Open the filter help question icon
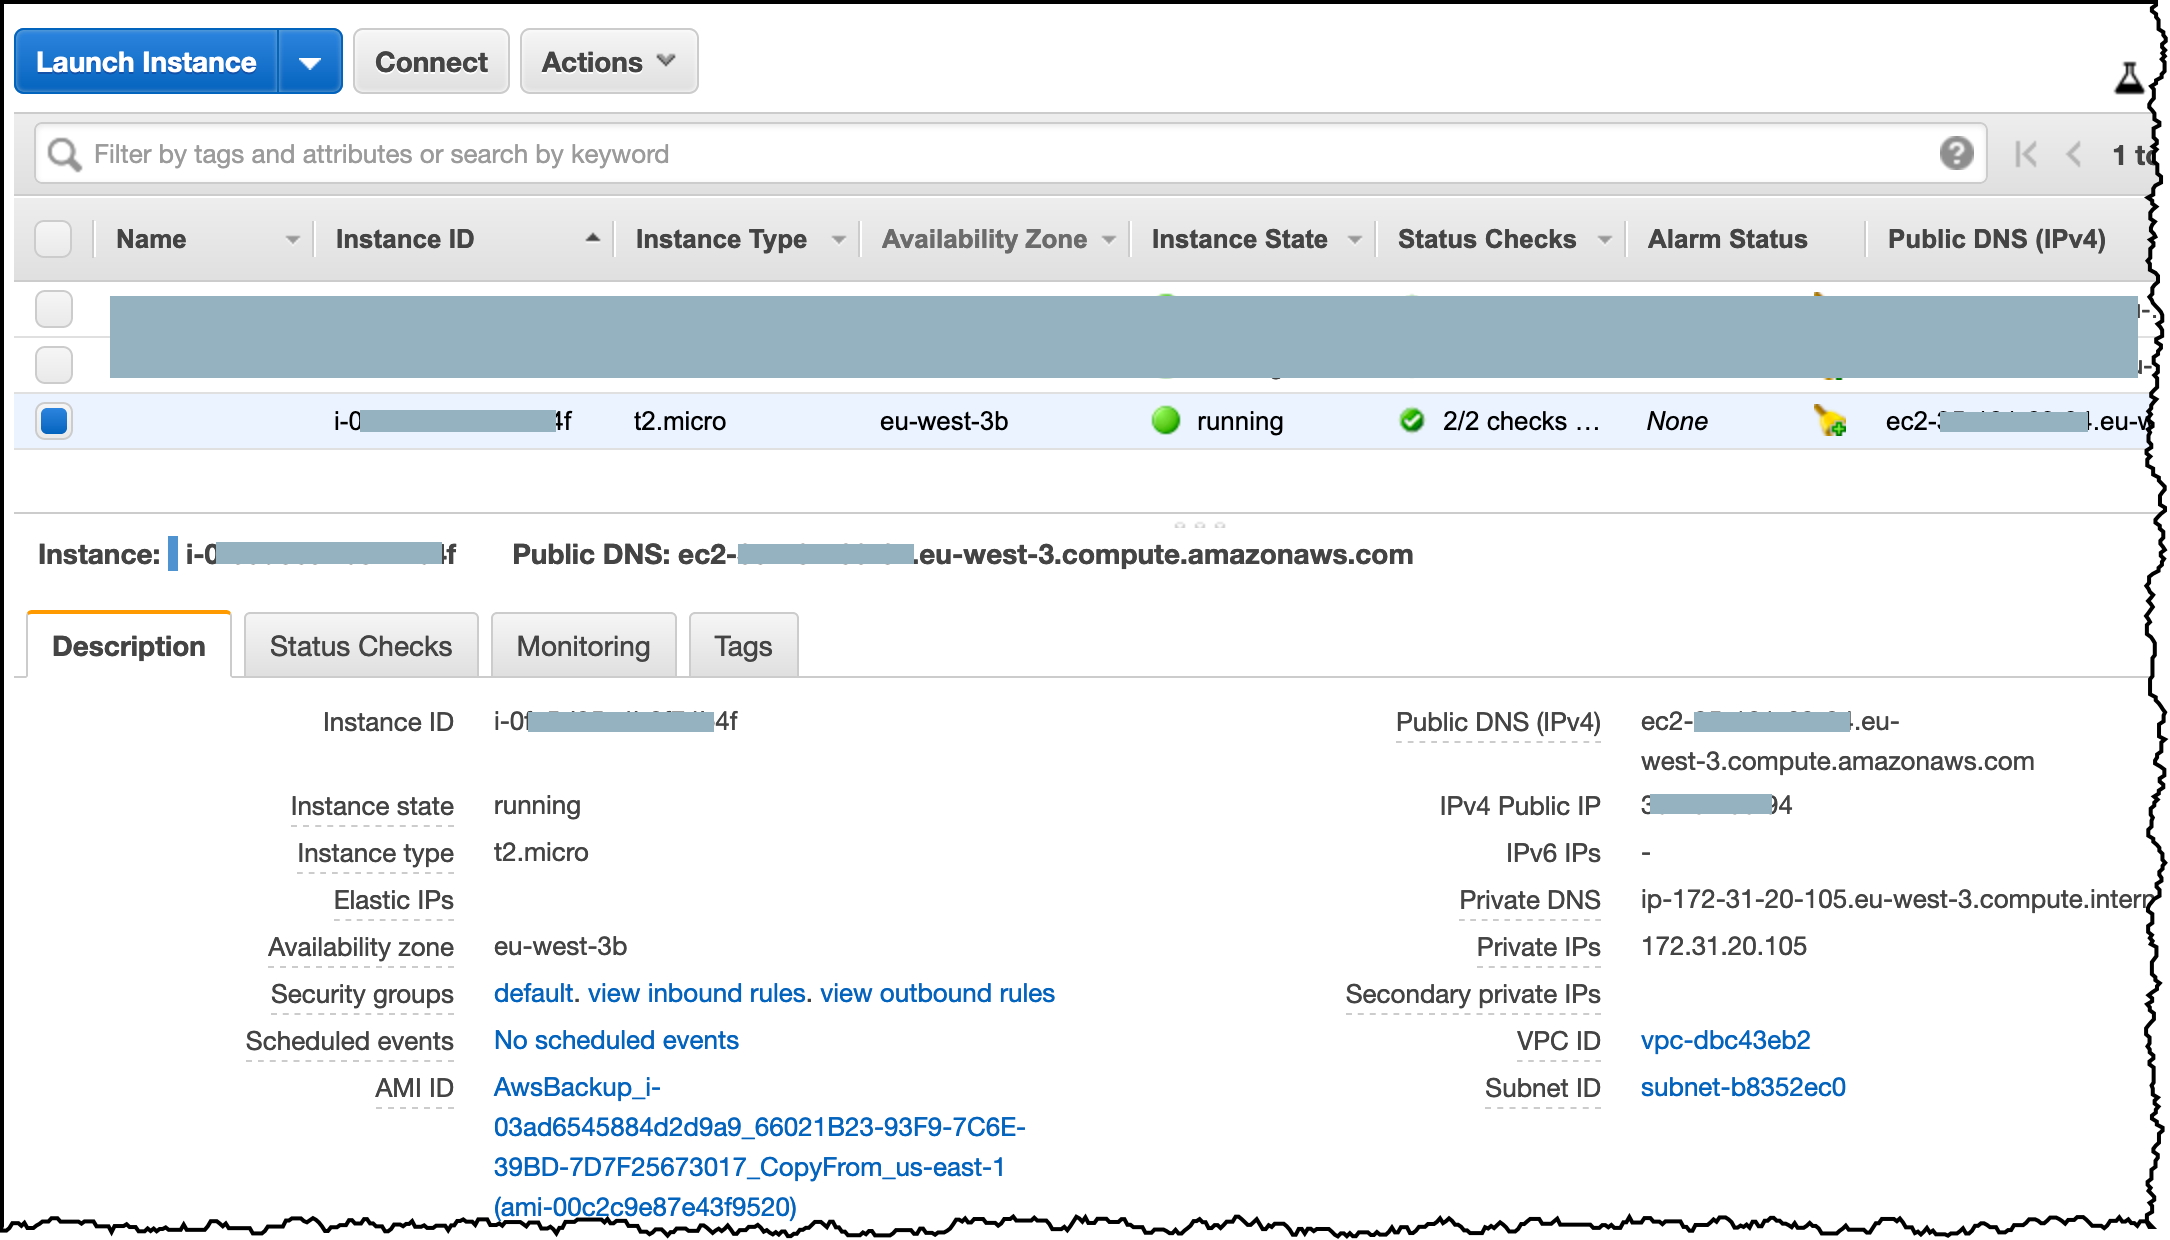This screenshot has height=1240, width=2170. [1956, 153]
